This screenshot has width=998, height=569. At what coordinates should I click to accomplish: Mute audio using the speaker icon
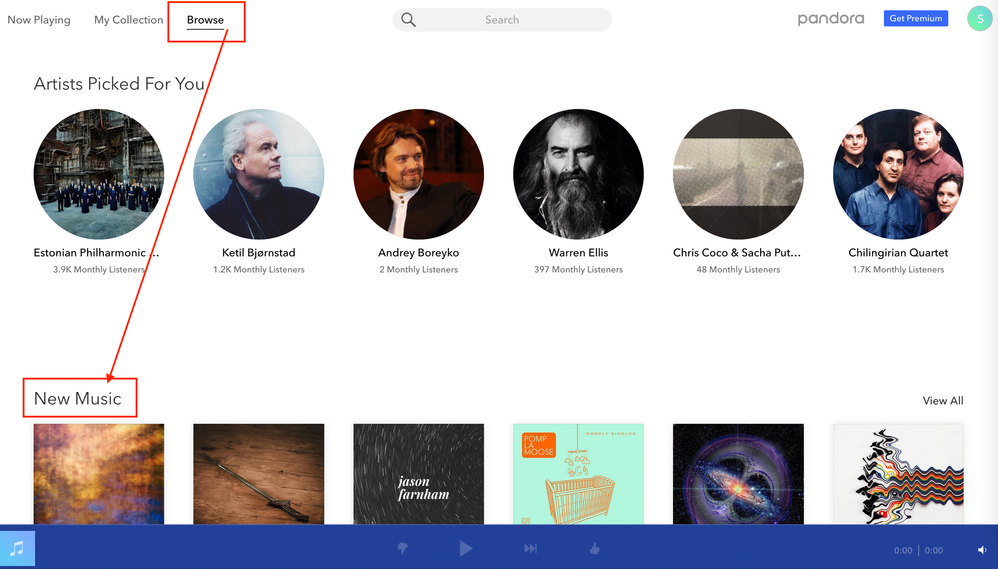click(x=982, y=549)
